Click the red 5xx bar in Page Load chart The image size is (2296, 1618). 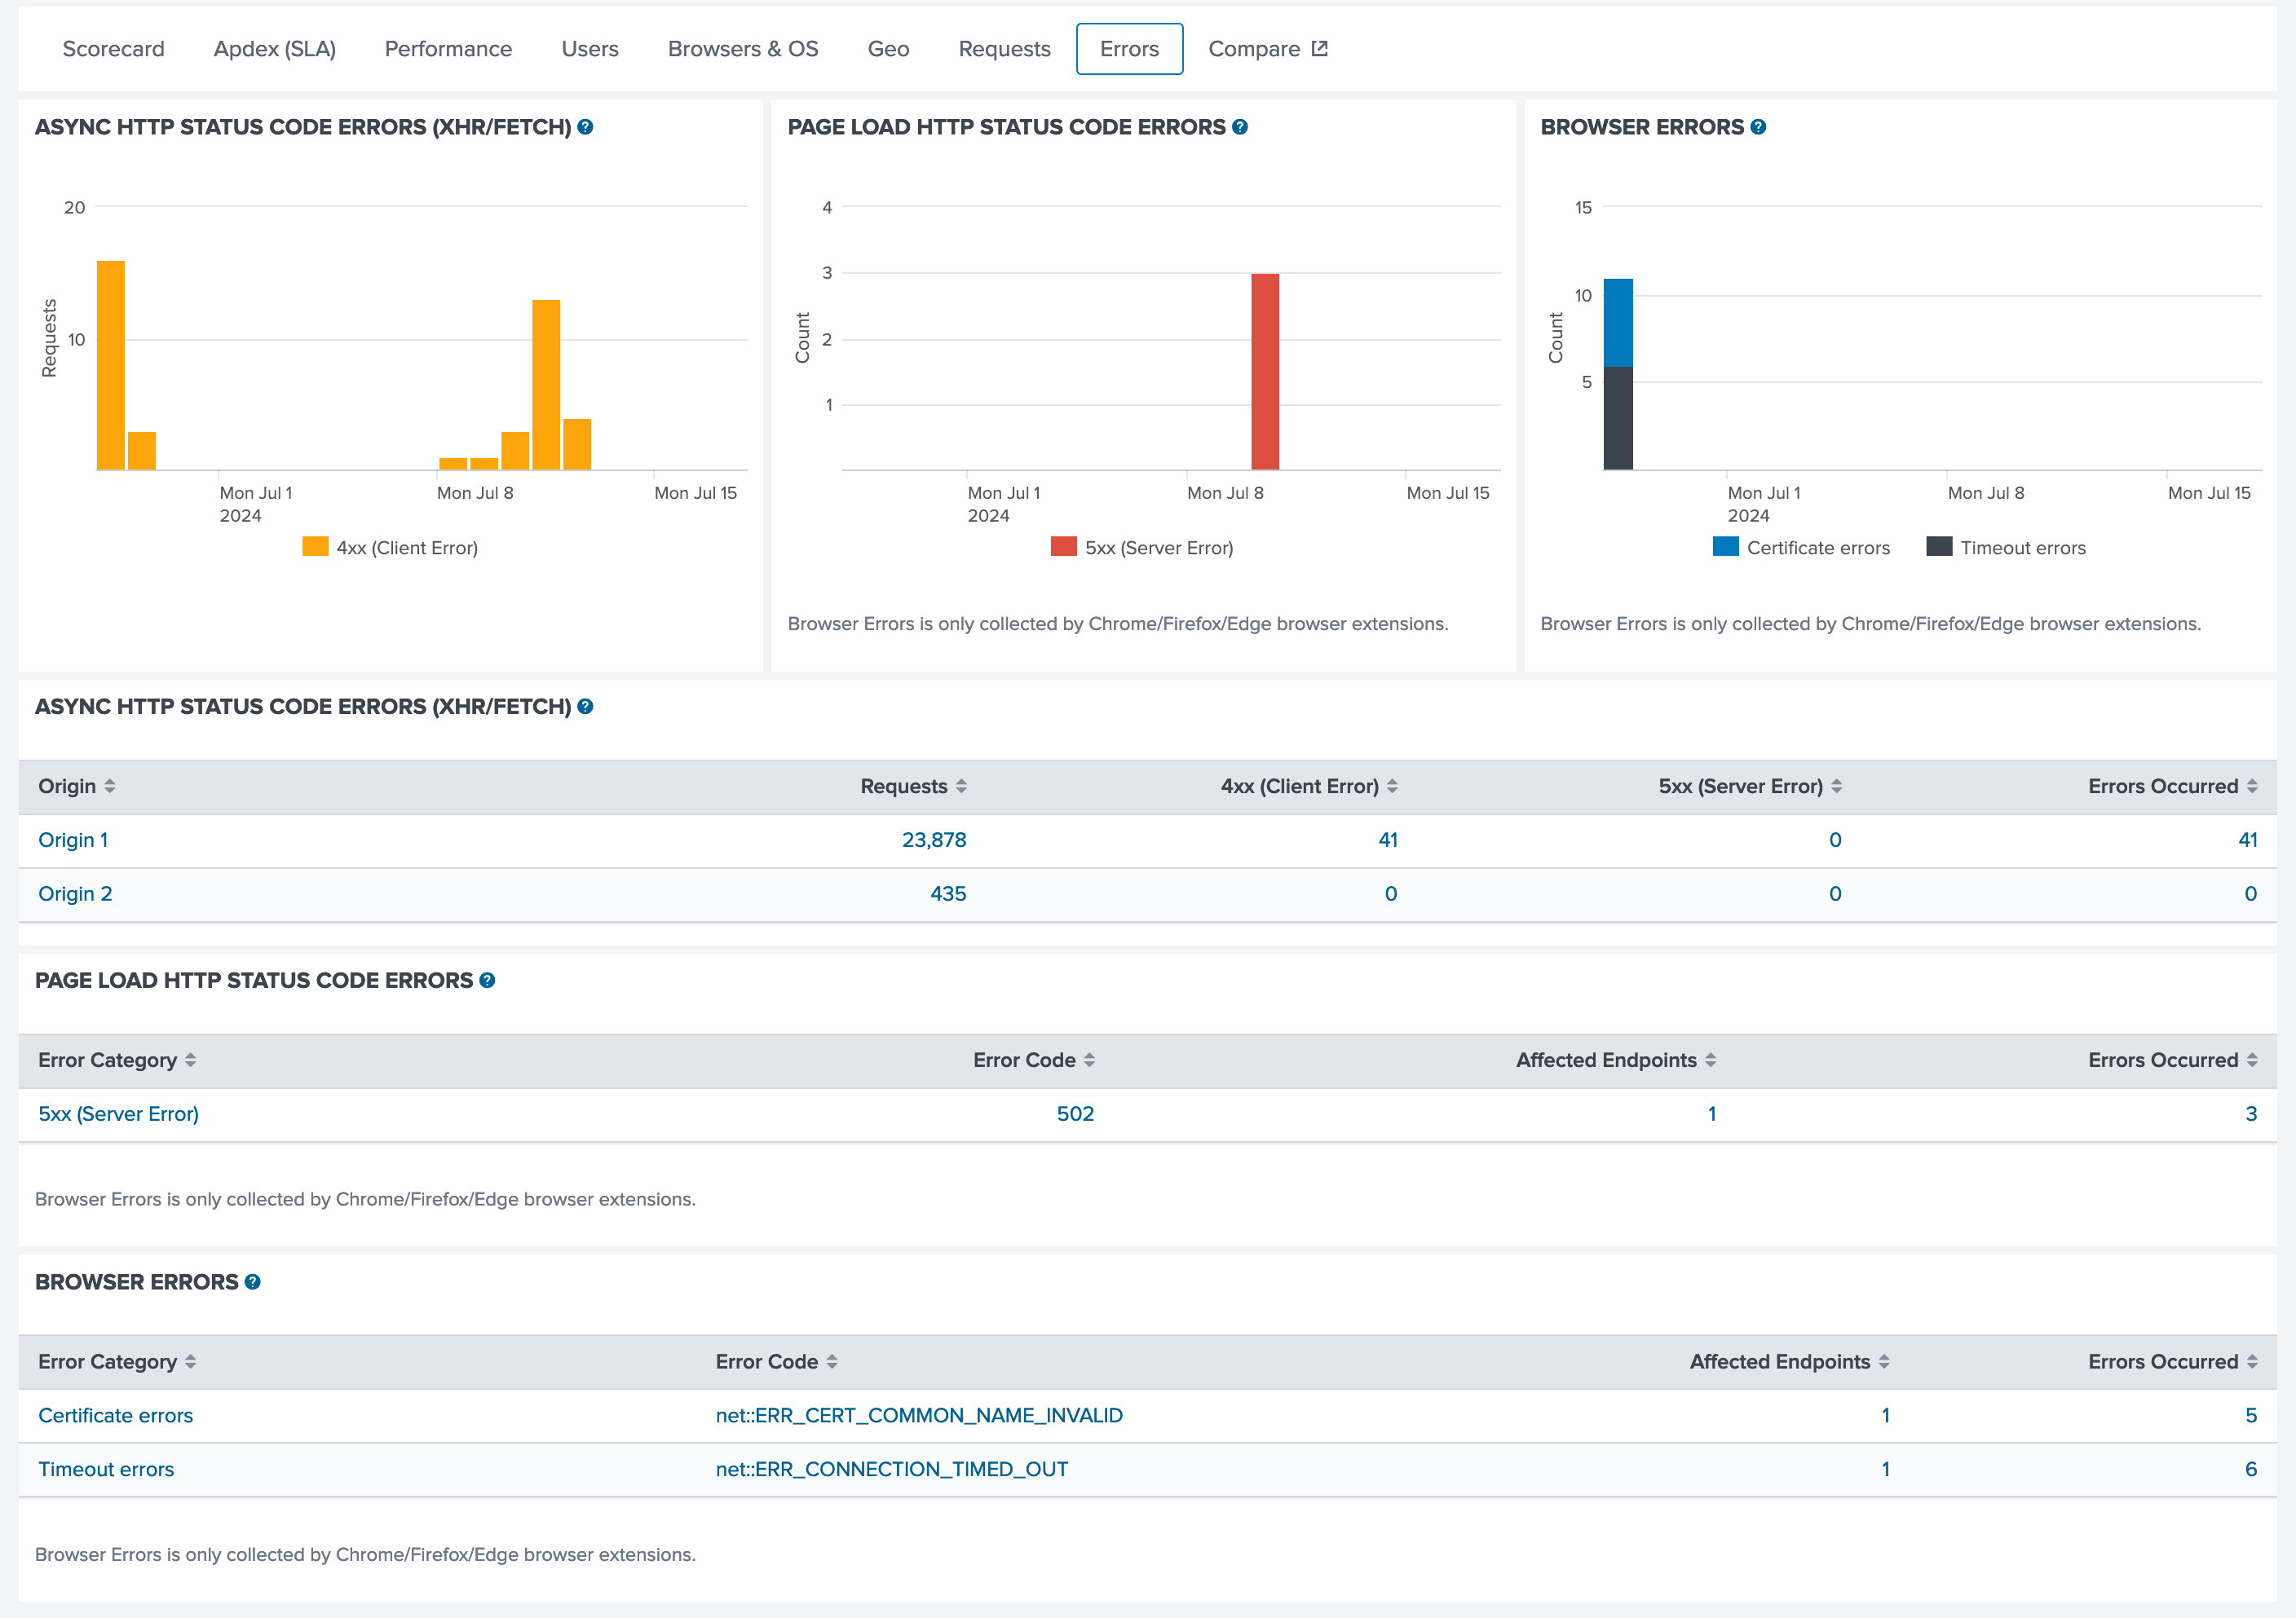[x=1265, y=371]
